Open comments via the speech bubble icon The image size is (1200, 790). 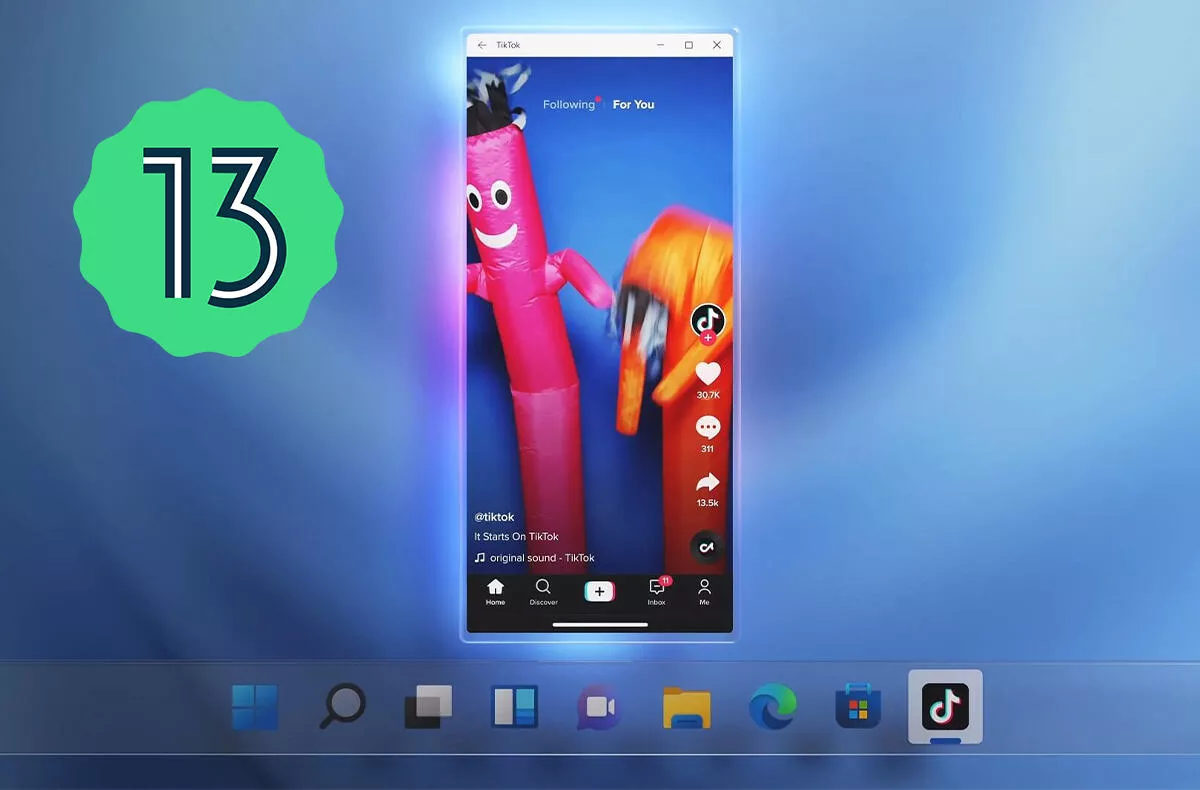click(x=708, y=428)
